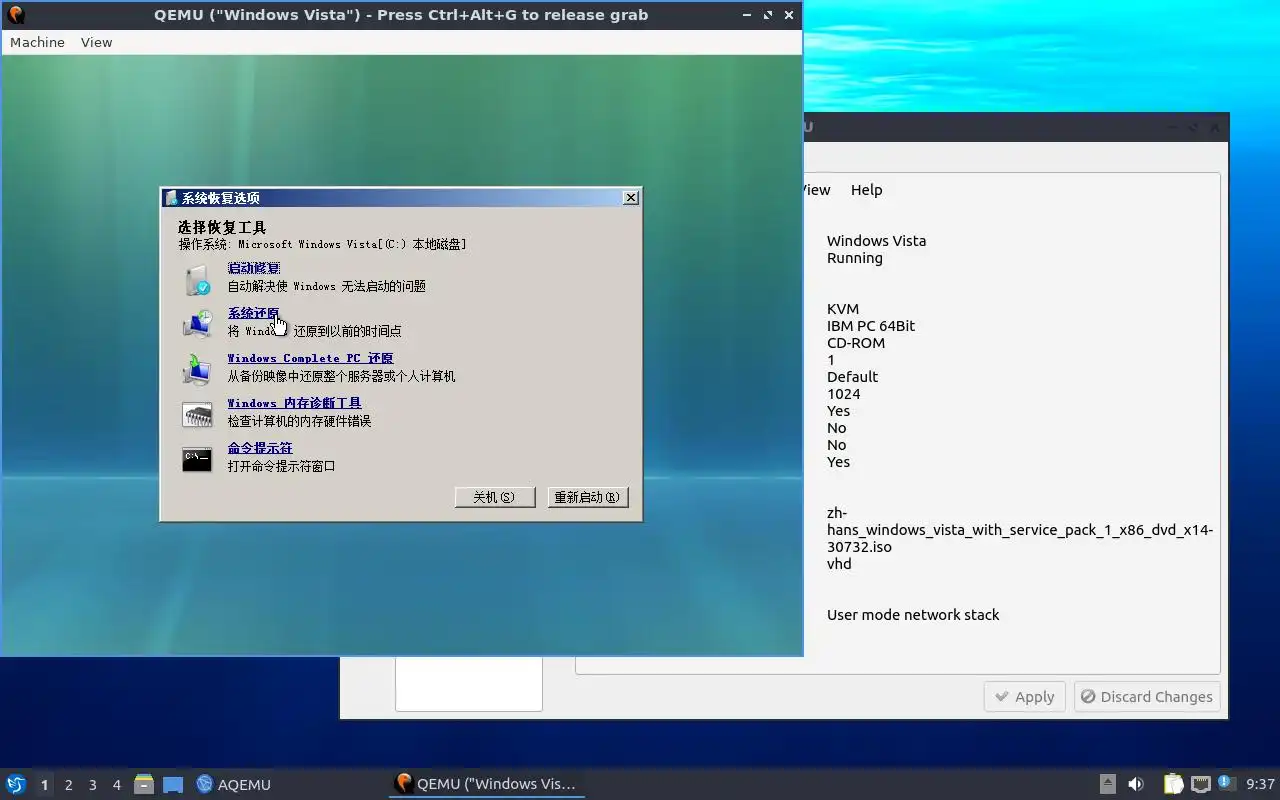Click the 'vhd' disk value in AQEMU
Screen dimensions: 1280x800
(839, 564)
